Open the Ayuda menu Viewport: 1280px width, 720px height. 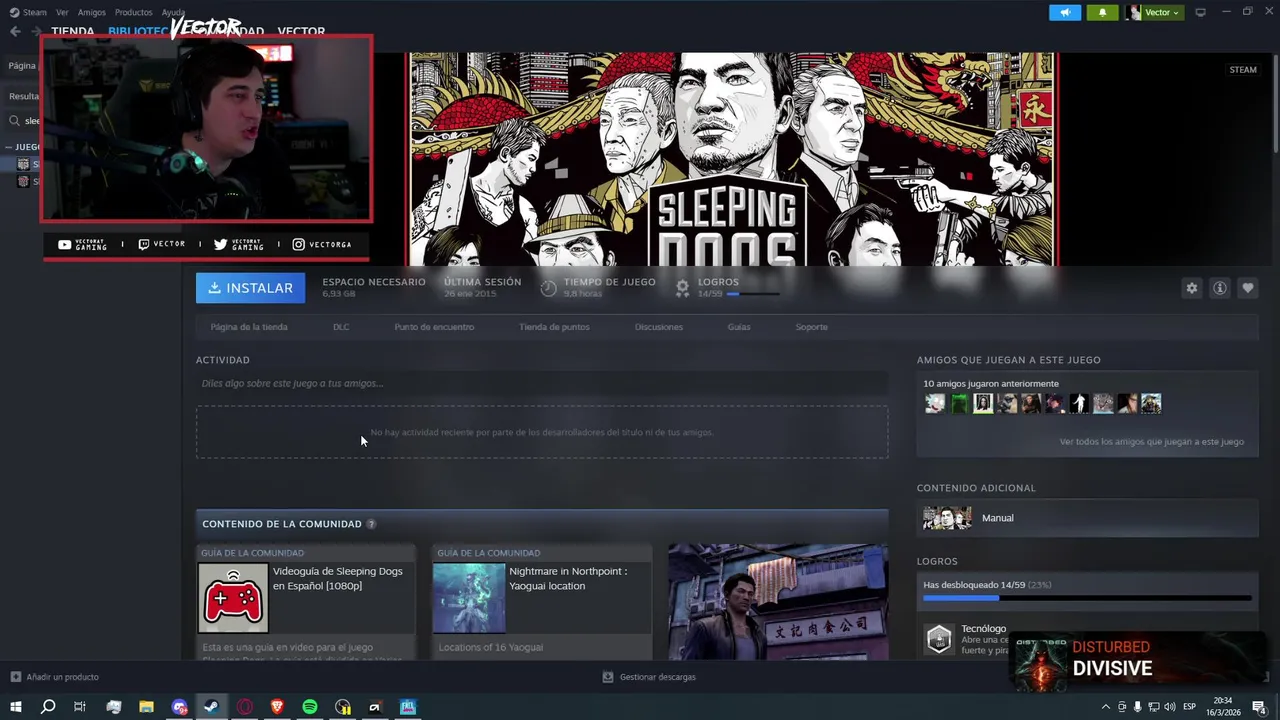point(173,12)
